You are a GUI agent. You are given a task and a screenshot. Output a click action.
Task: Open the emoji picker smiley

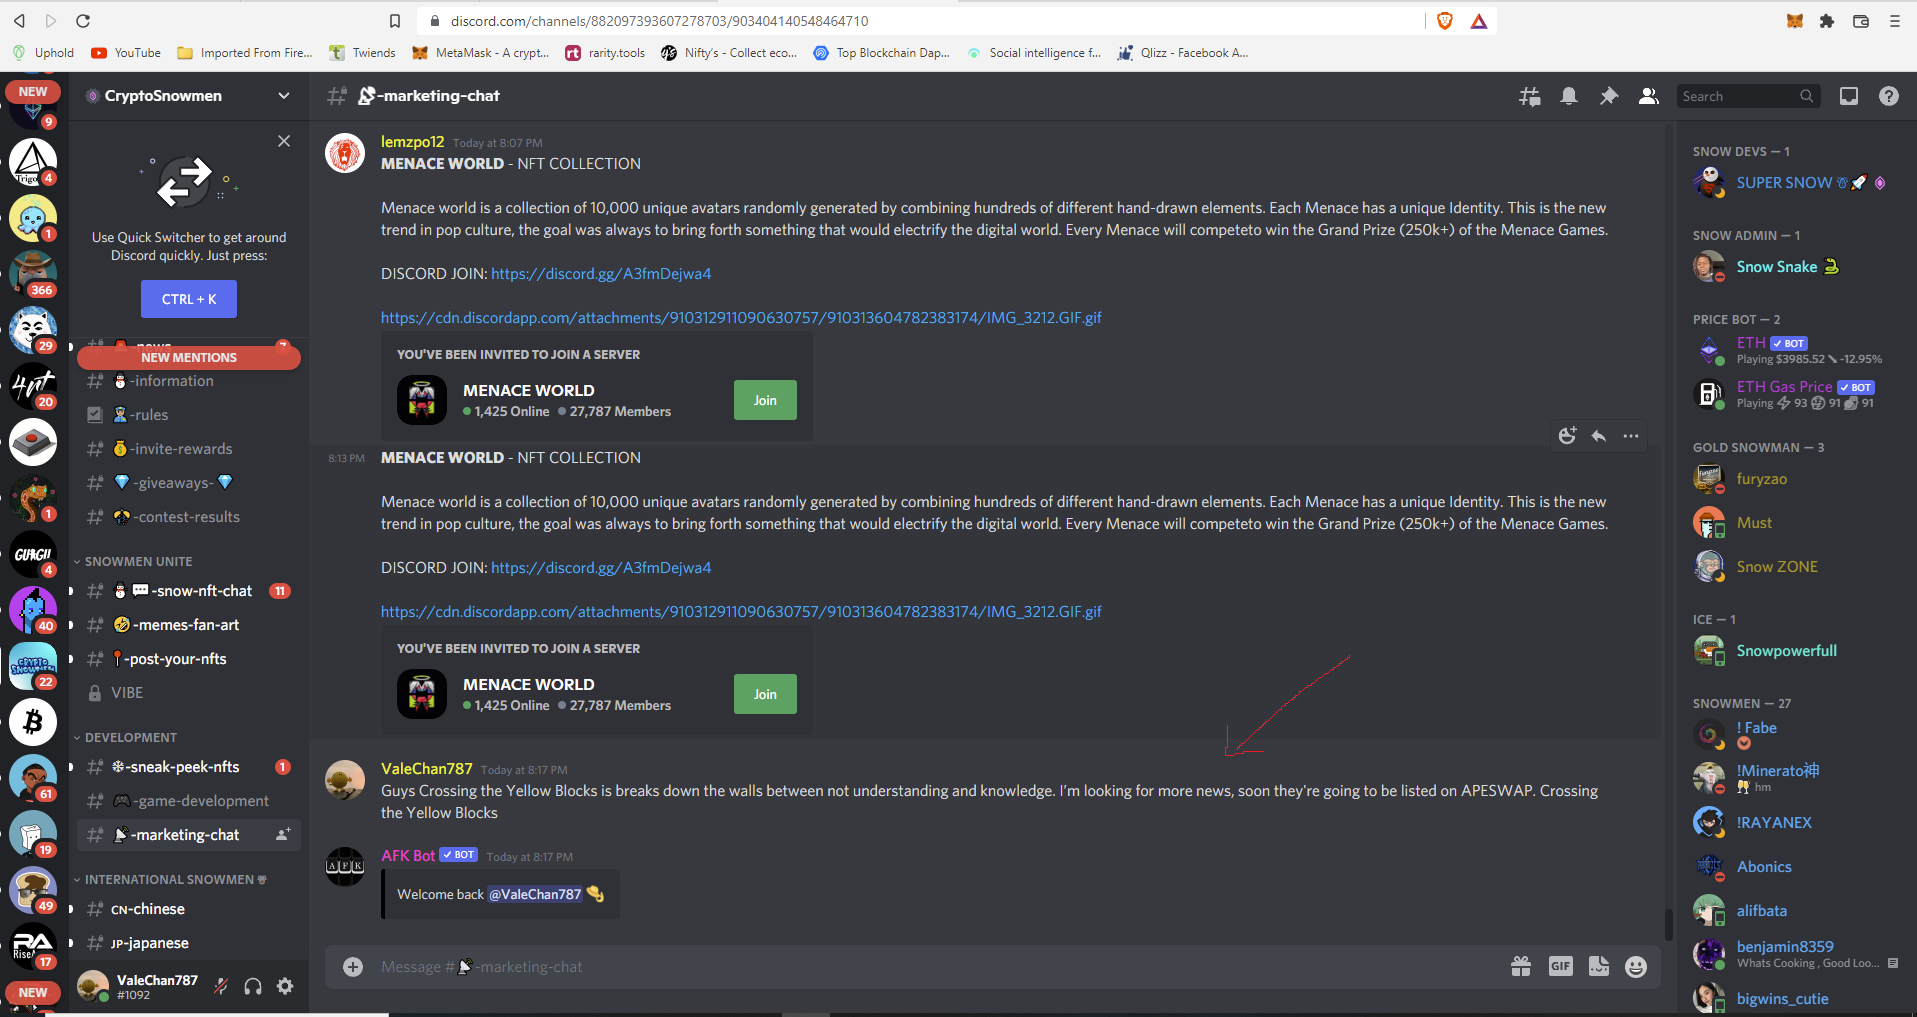(x=1636, y=967)
